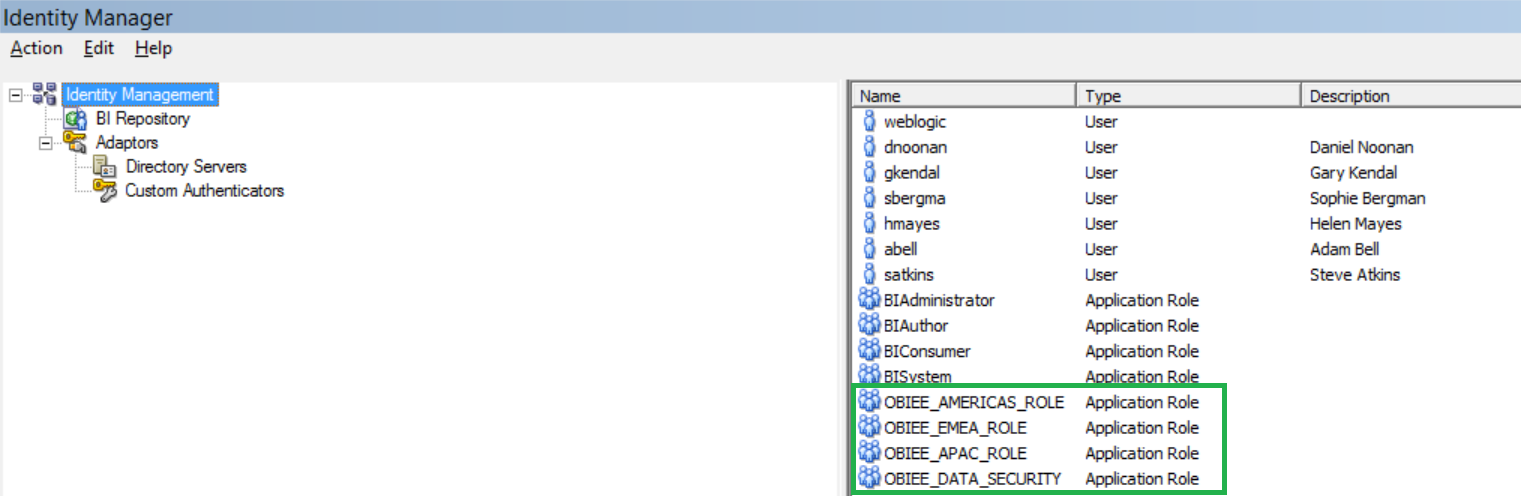Open the Edit menu
Viewport: 1521px width, 496px height.
point(99,48)
